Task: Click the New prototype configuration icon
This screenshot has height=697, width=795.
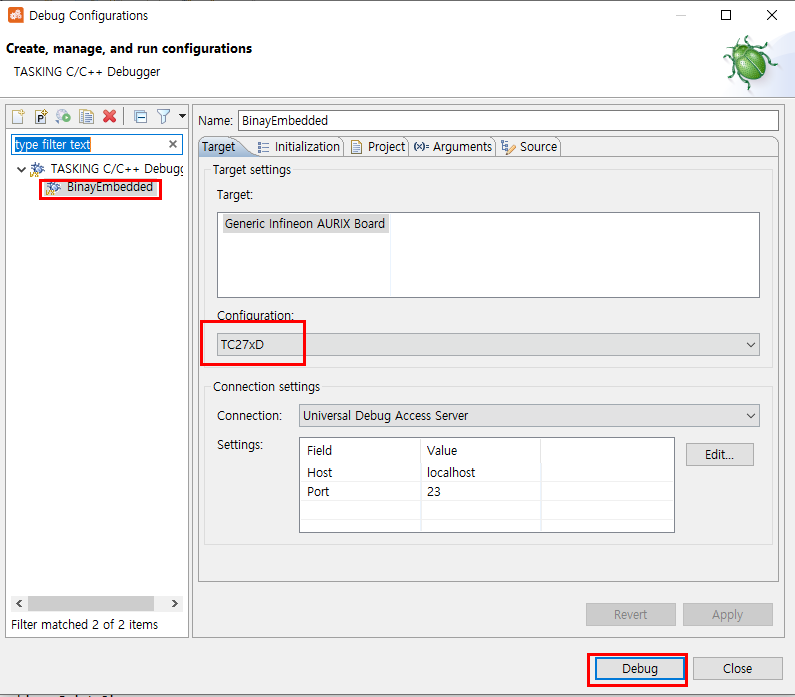Action: (41, 117)
